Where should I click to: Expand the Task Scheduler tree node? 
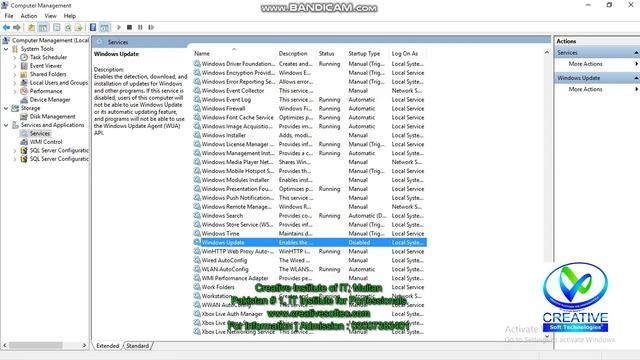pyautogui.click(x=15, y=58)
